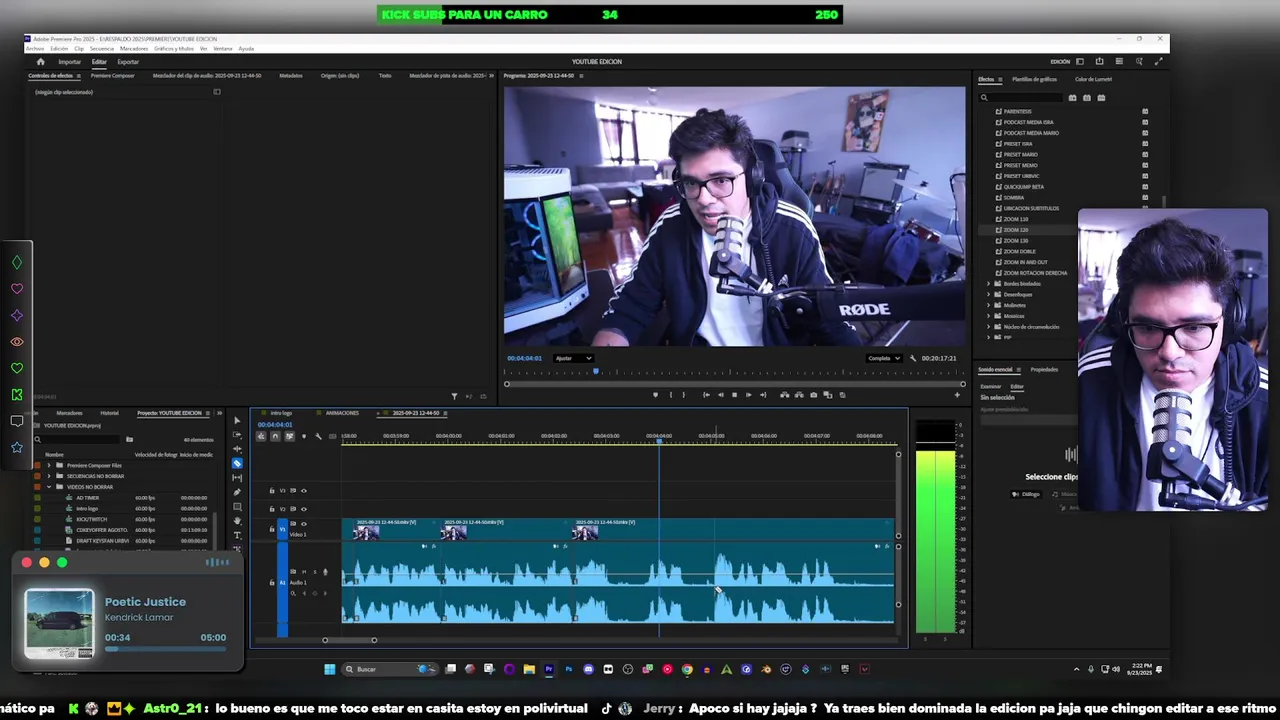Click the program monitor scrub bar playhead

point(596,372)
